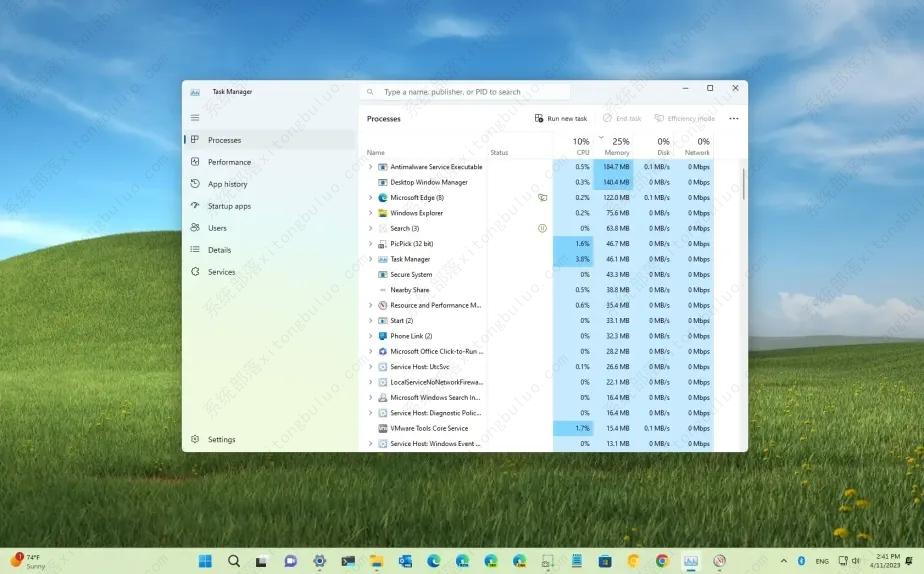
Task: Open the three-dot more options menu
Action: point(734,118)
